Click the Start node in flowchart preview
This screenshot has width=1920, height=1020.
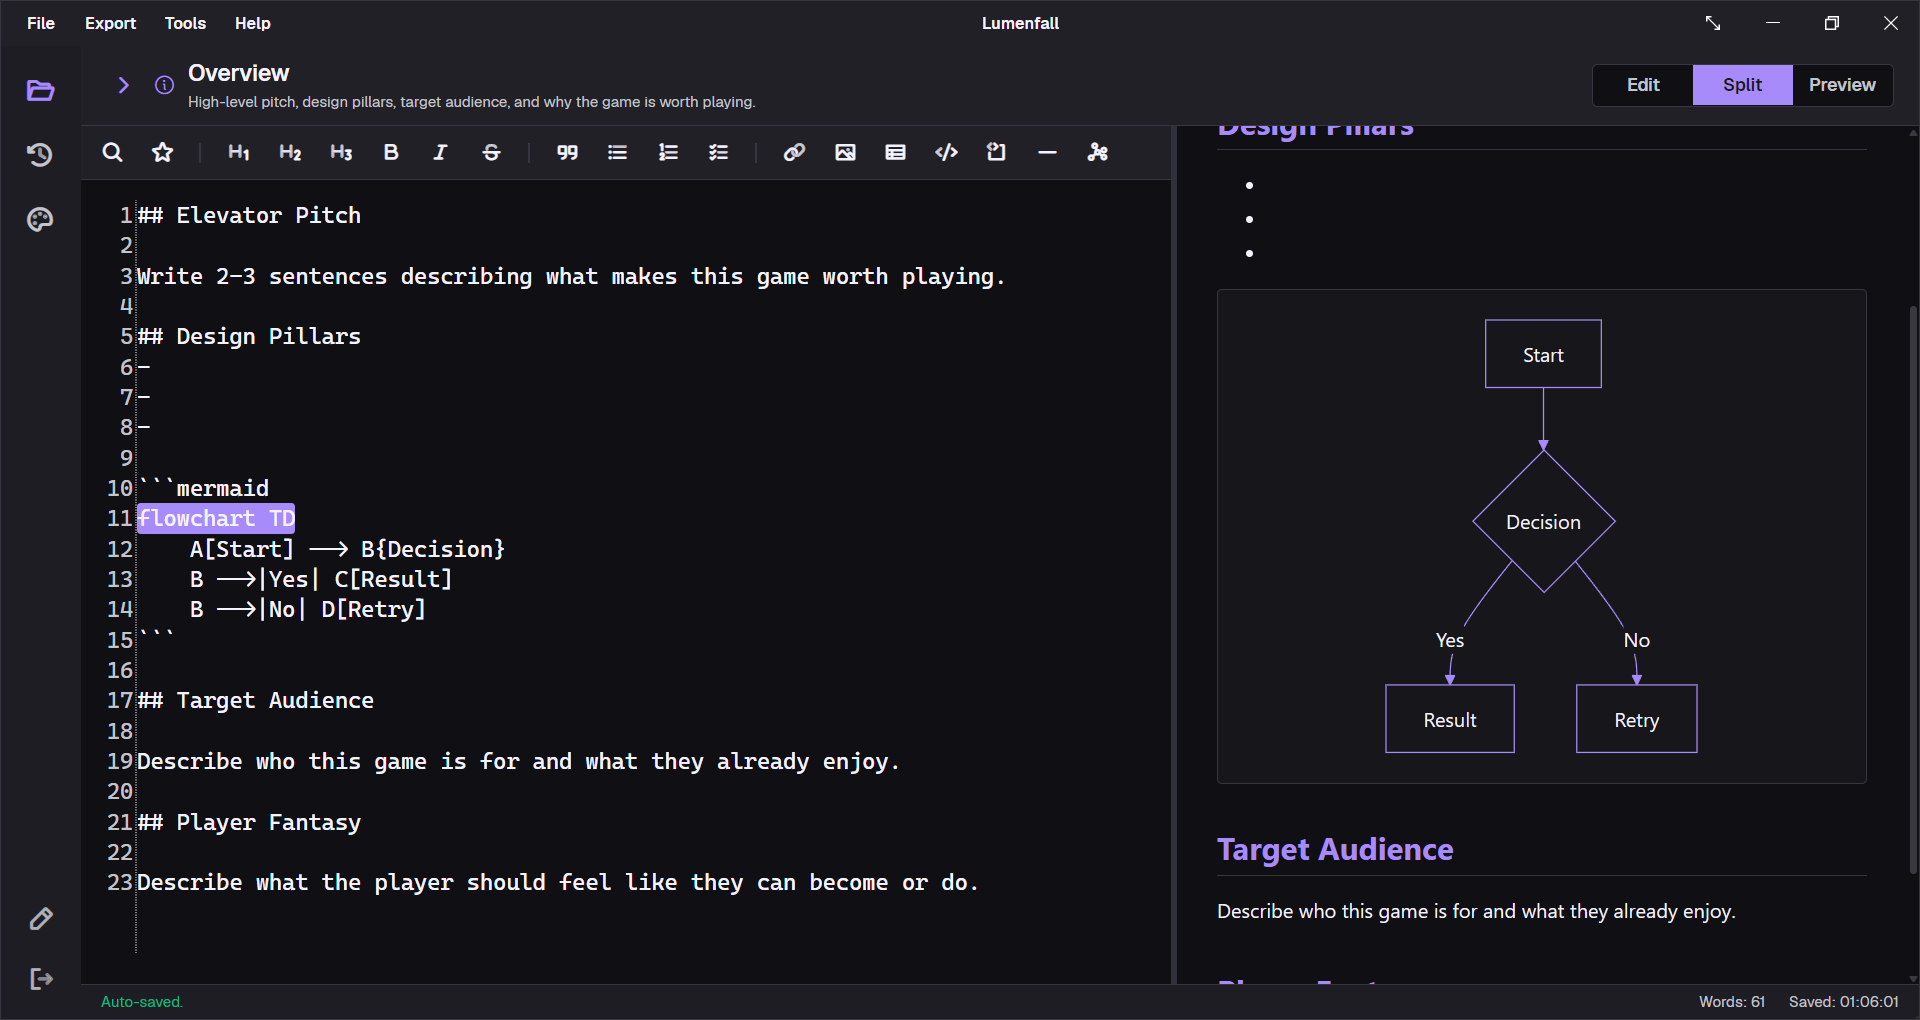(x=1543, y=354)
